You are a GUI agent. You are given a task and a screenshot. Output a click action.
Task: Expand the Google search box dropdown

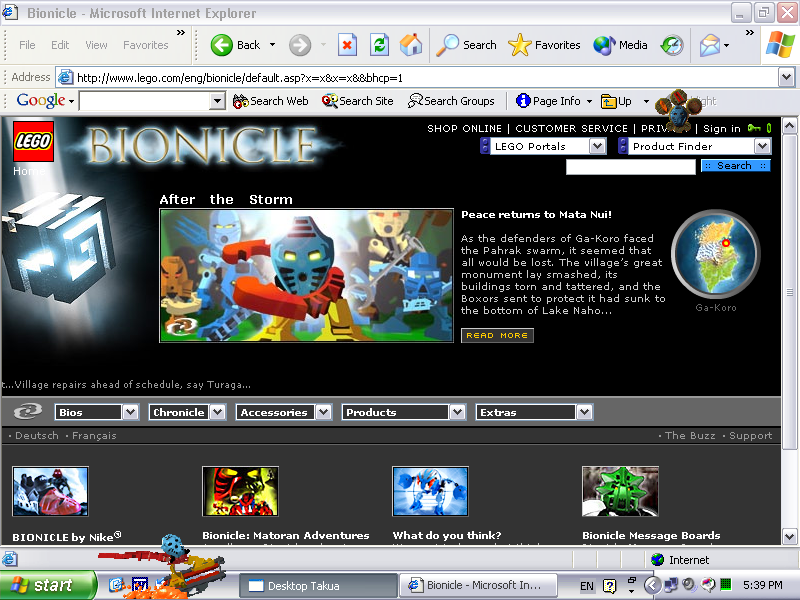(217, 101)
